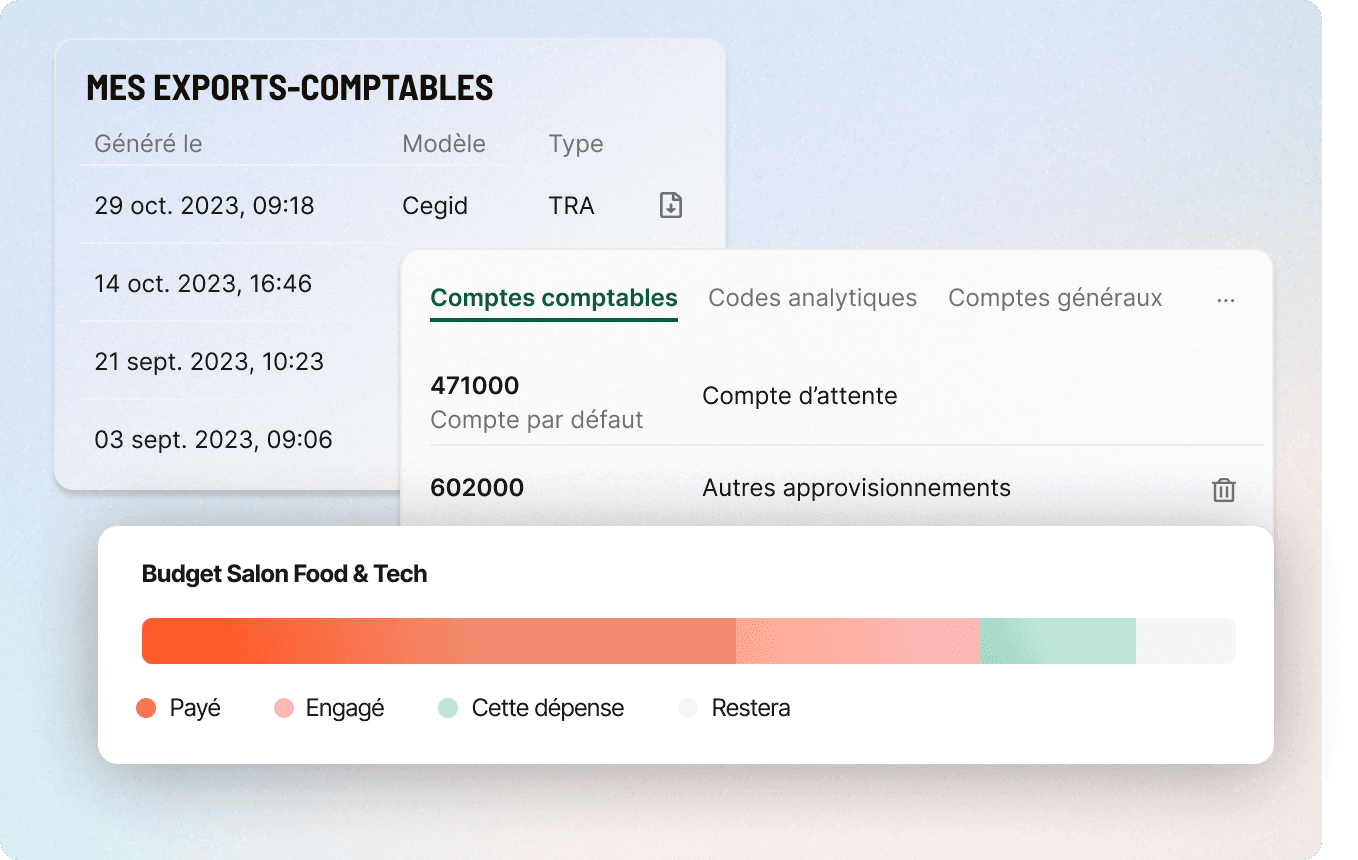
Task: Click the green segment of the budget bar
Action: [1057, 640]
